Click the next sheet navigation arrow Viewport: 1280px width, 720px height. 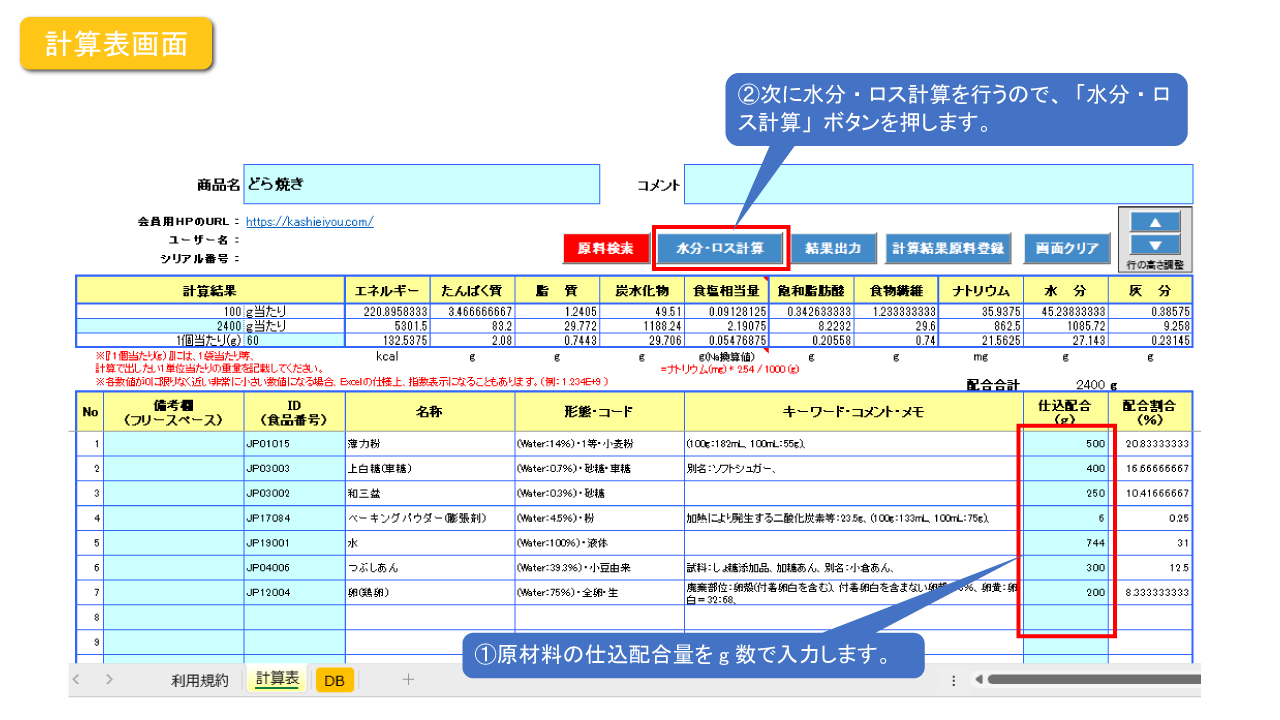click(x=109, y=680)
